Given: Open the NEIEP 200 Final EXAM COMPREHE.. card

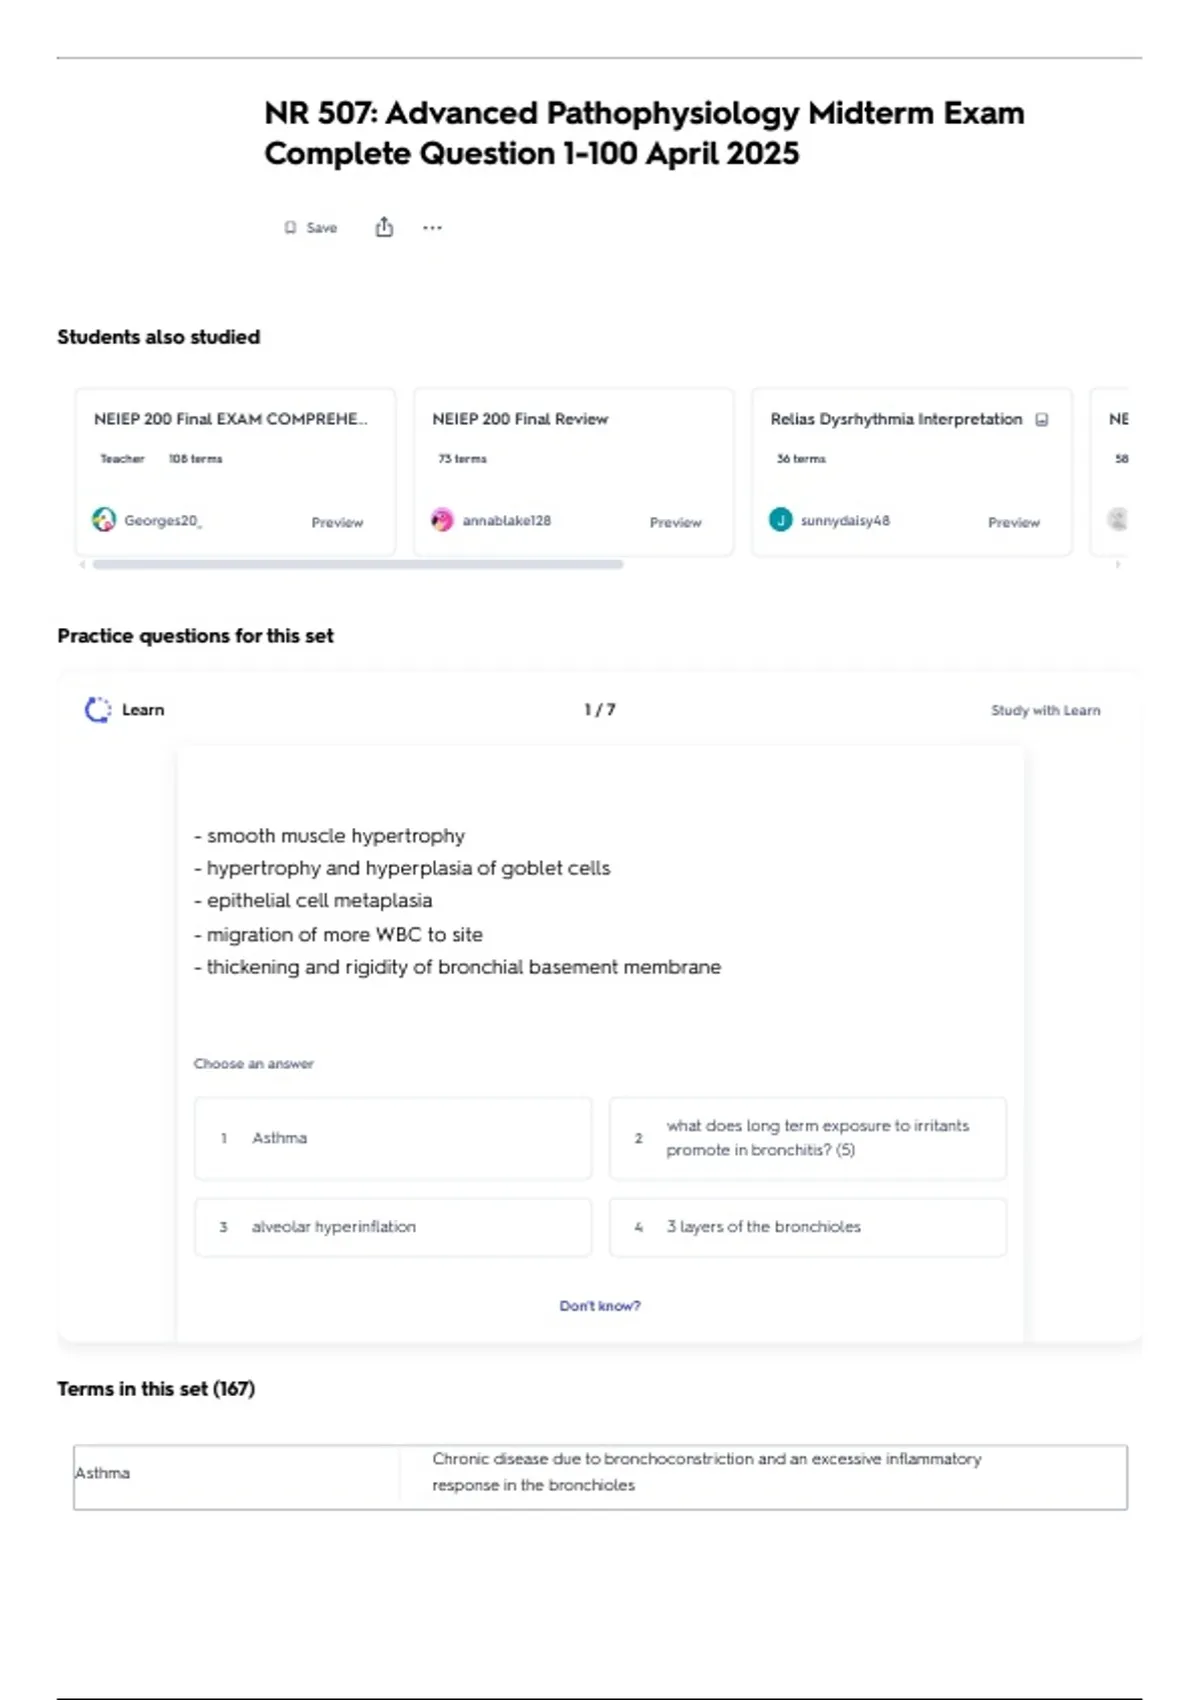Looking at the screenshot, I should pos(231,419).
